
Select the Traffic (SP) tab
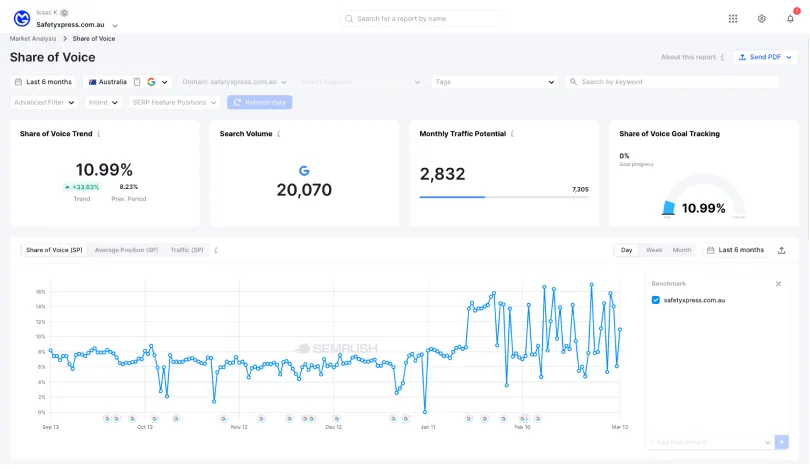point(187,250)
